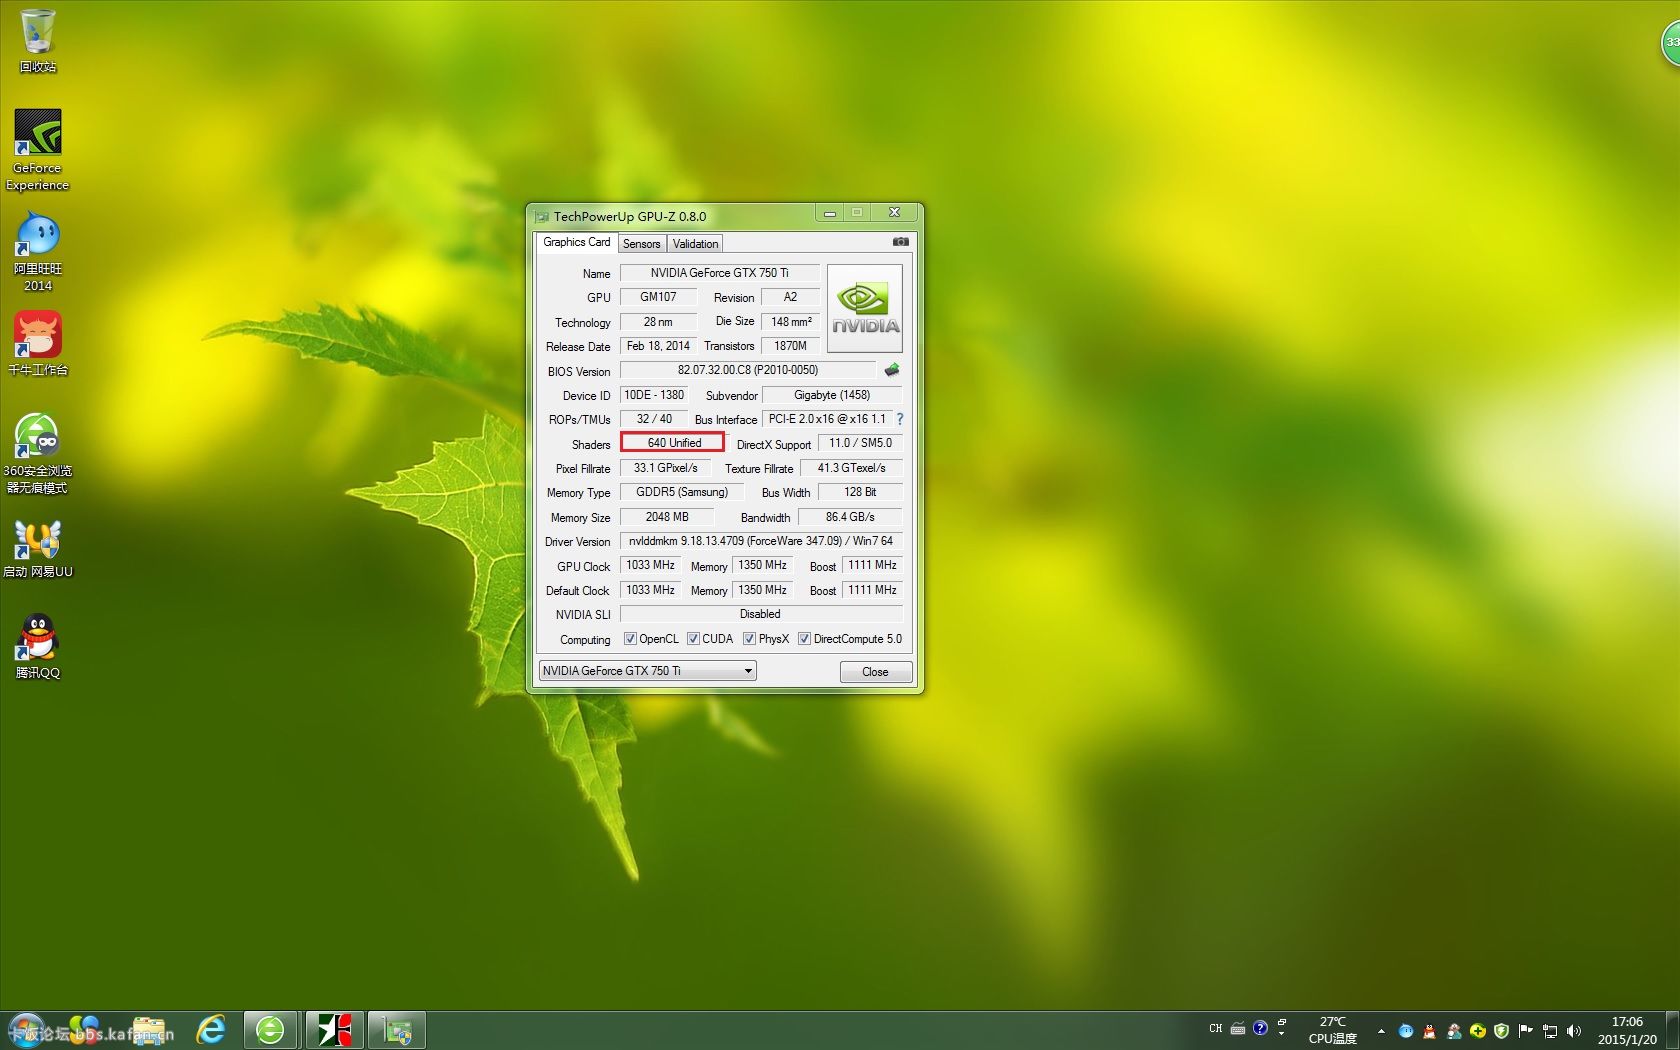Click the BIOS save chip icon
This screenshot has height=1050, width=1680.
pos(892,370)
